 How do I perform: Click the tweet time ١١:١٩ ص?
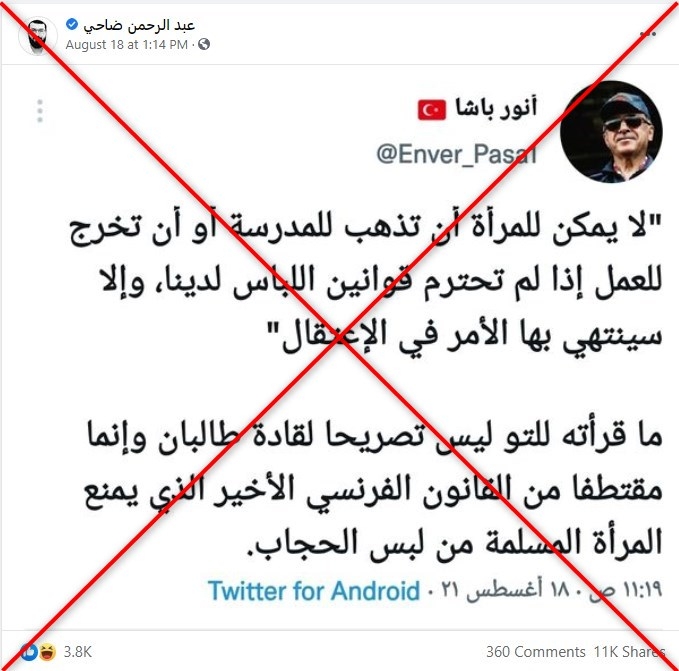(x=624, y=590)
